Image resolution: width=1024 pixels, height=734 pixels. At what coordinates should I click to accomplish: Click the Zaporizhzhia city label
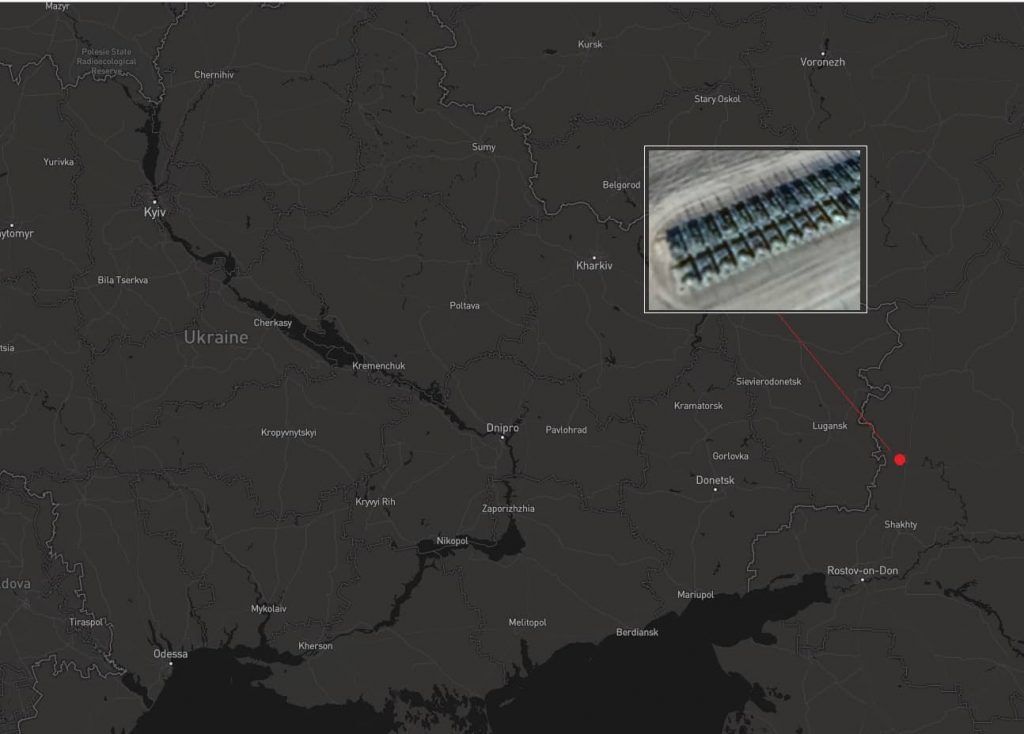(x=508, y=509)
